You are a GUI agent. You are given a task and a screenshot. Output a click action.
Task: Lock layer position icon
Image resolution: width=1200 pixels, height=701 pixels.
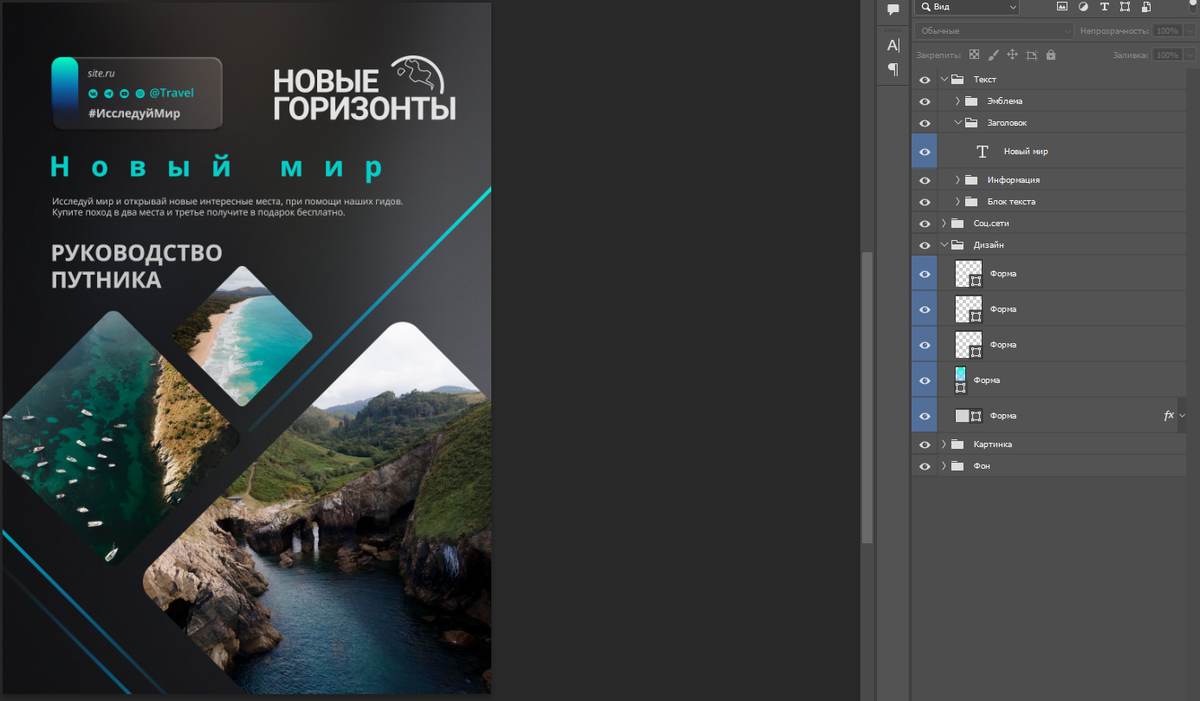pos(1012,55)
